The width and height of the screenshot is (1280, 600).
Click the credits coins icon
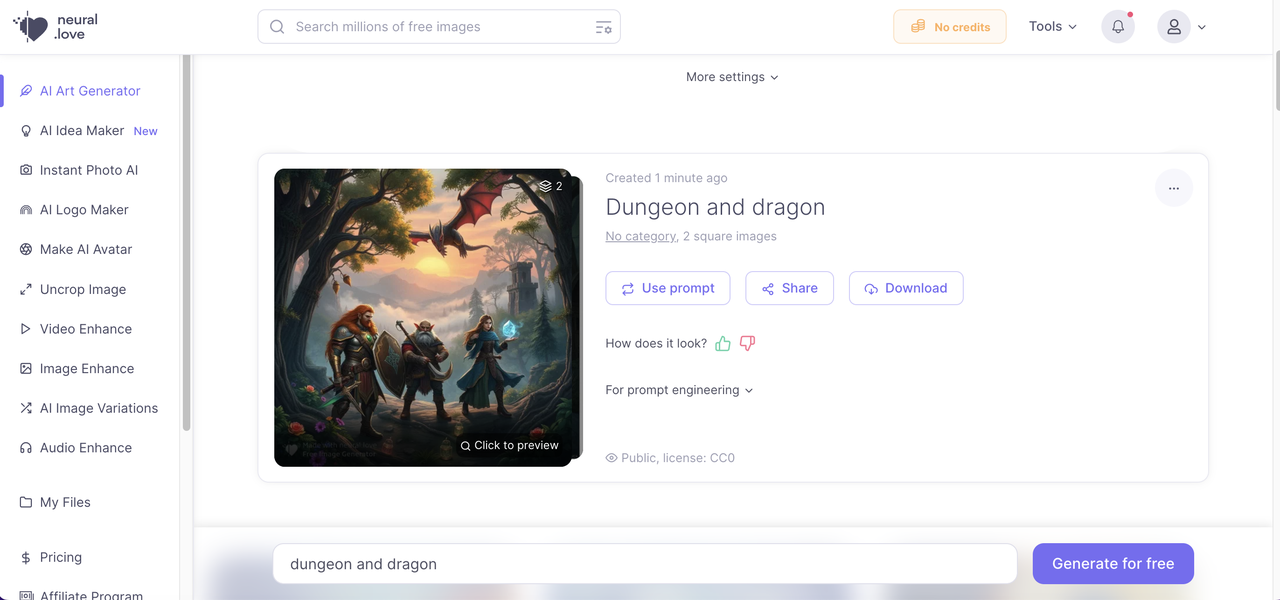[x=918, y=27]
